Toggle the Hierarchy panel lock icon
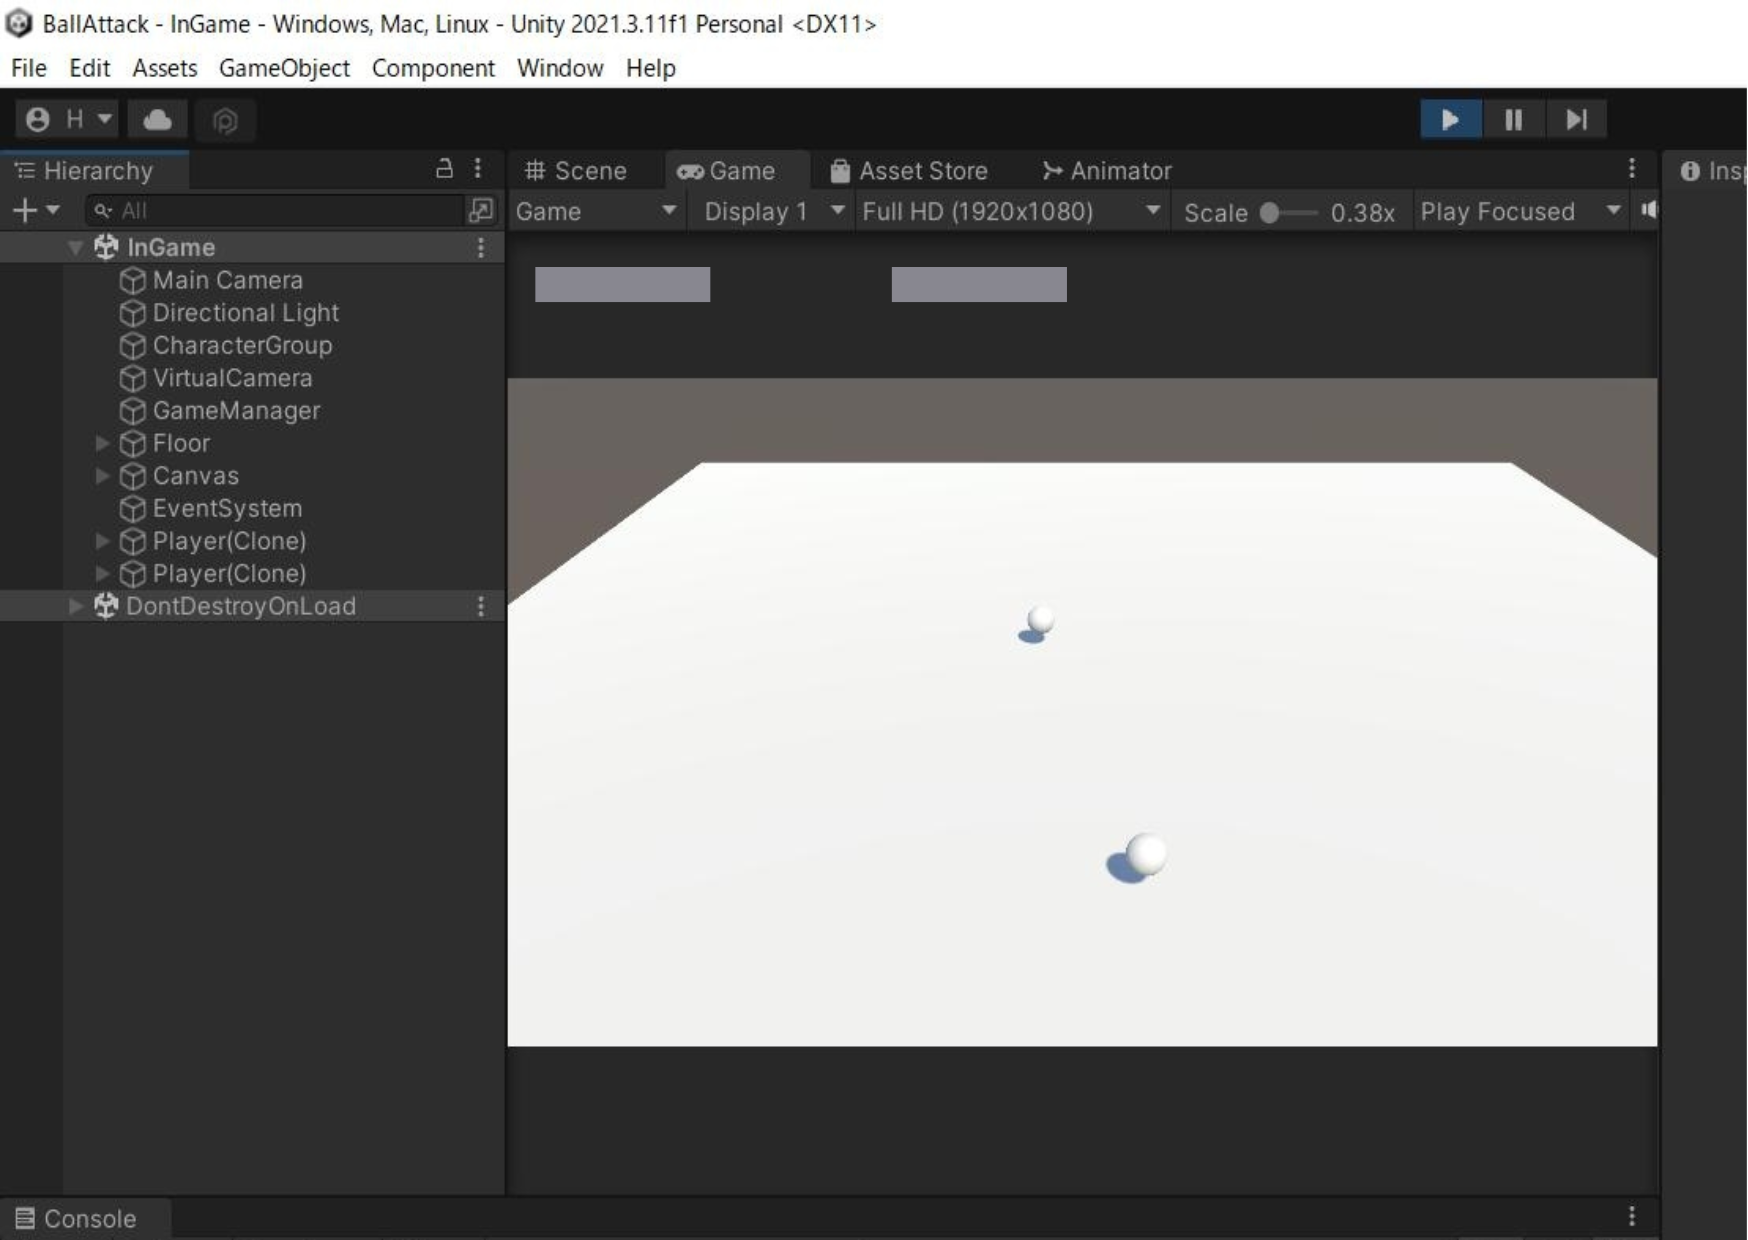 [x=445, y=169]
